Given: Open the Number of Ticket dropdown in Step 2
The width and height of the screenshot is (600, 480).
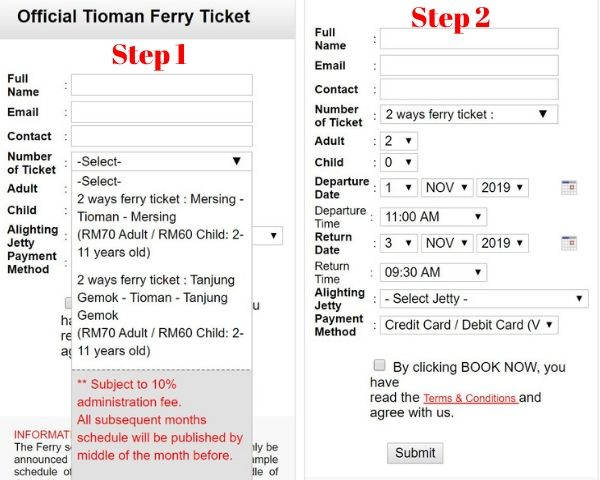Looking at the screenshot, I should tap(468, 115).
